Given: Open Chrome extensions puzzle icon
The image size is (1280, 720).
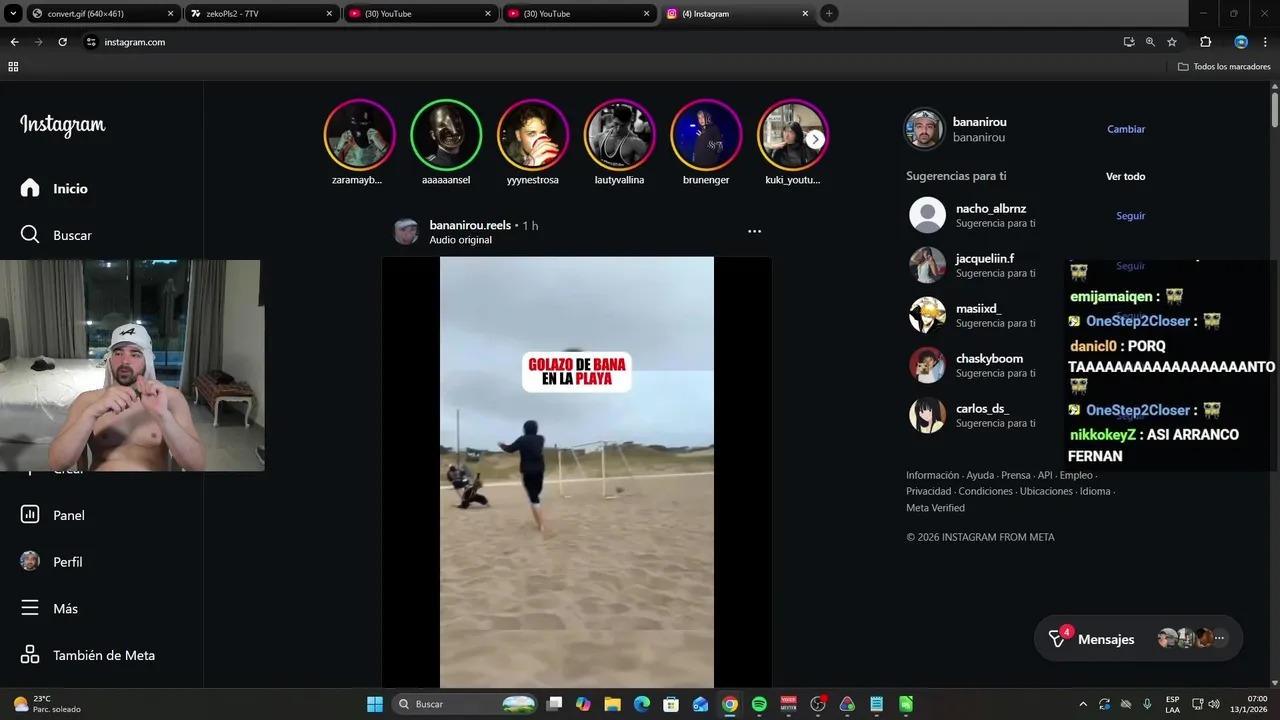Looking at the screenshot, I should point(1205,42).
